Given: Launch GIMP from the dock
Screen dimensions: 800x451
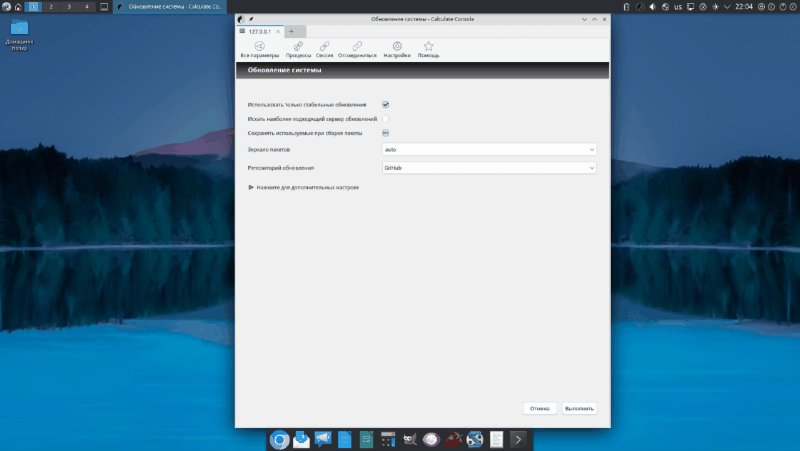Looking at the screenshot, I should tap(410, 439).
